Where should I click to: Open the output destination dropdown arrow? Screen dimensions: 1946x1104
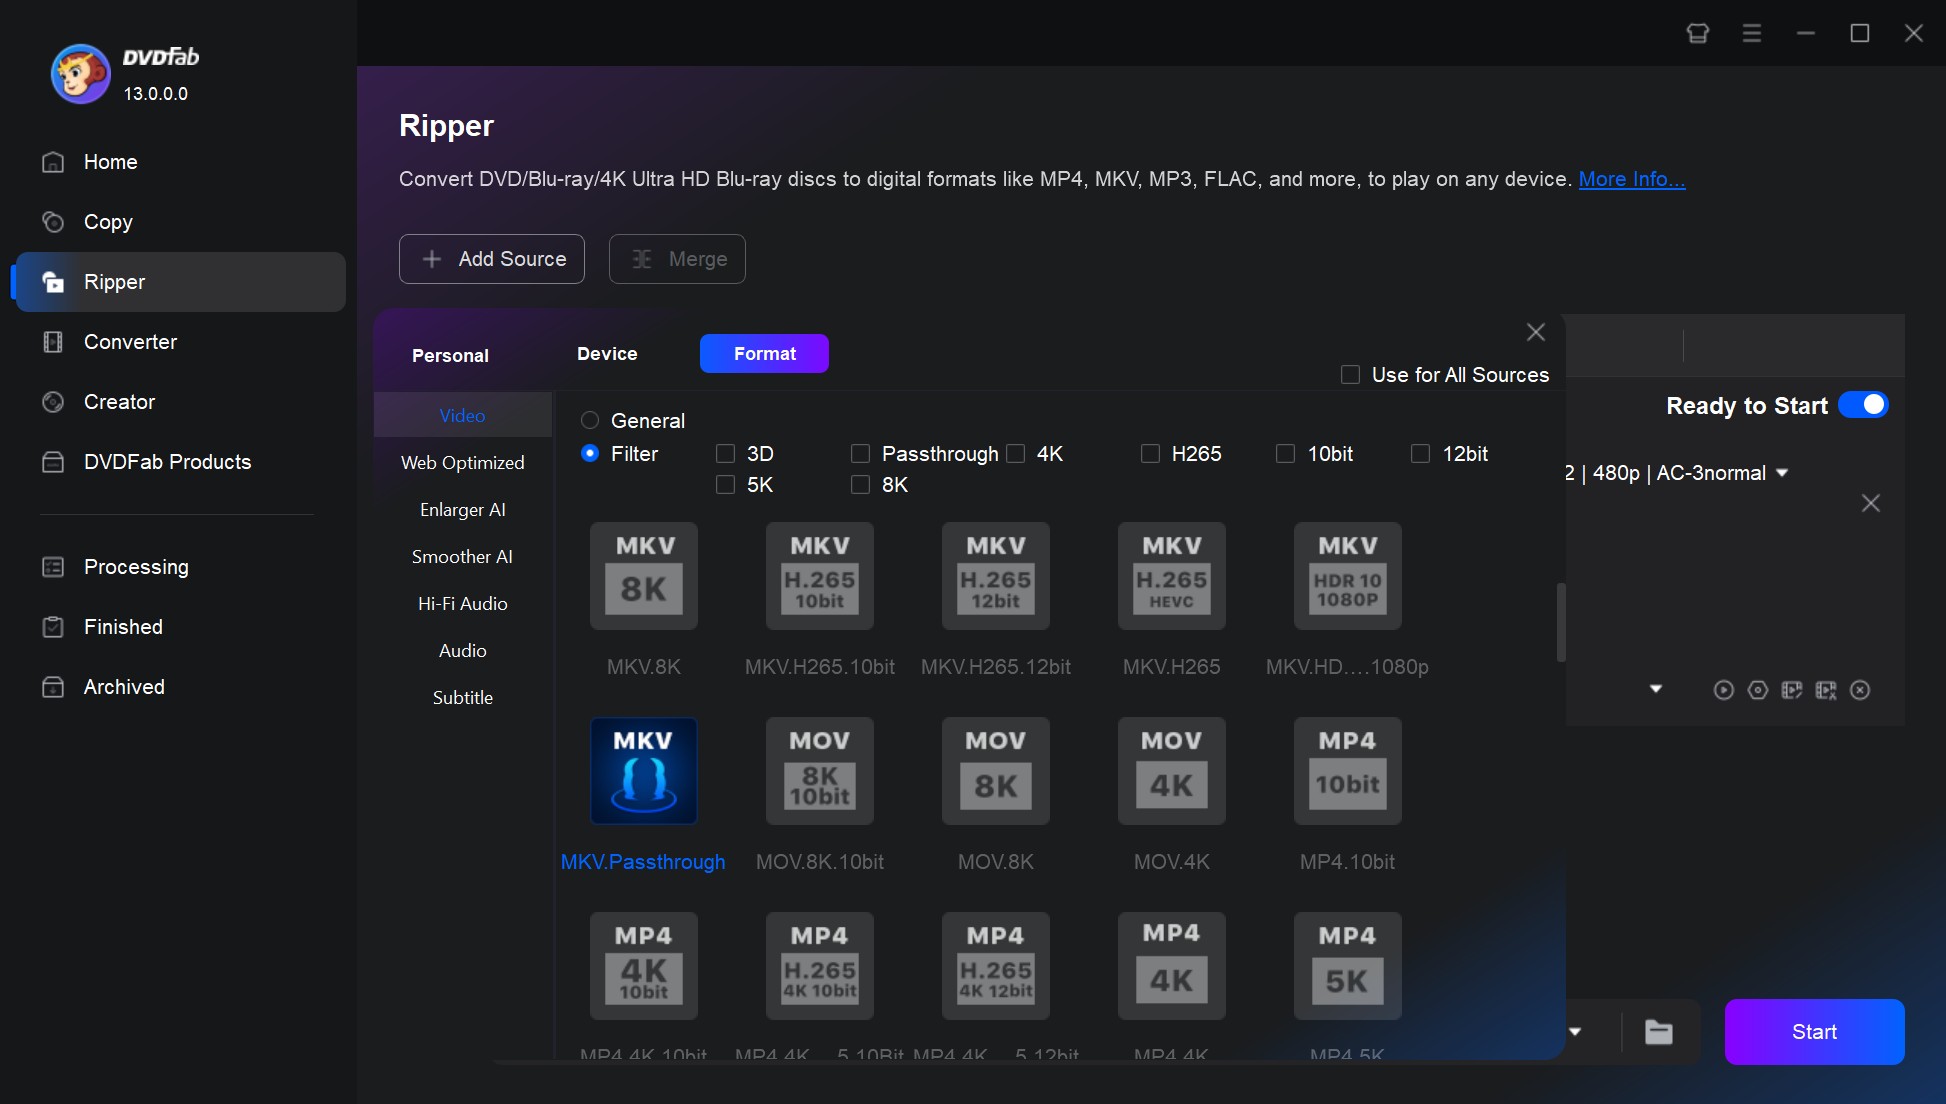coord(1575,1032)
